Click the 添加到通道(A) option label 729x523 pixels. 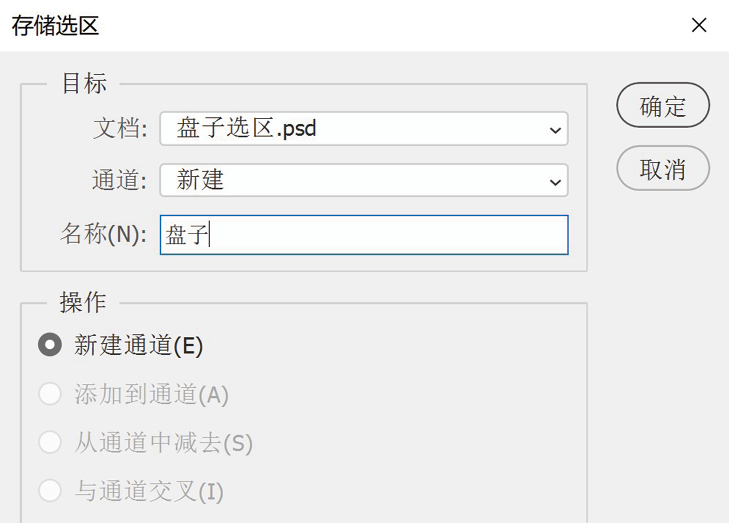pyautogui.click(x=152, y=394)
